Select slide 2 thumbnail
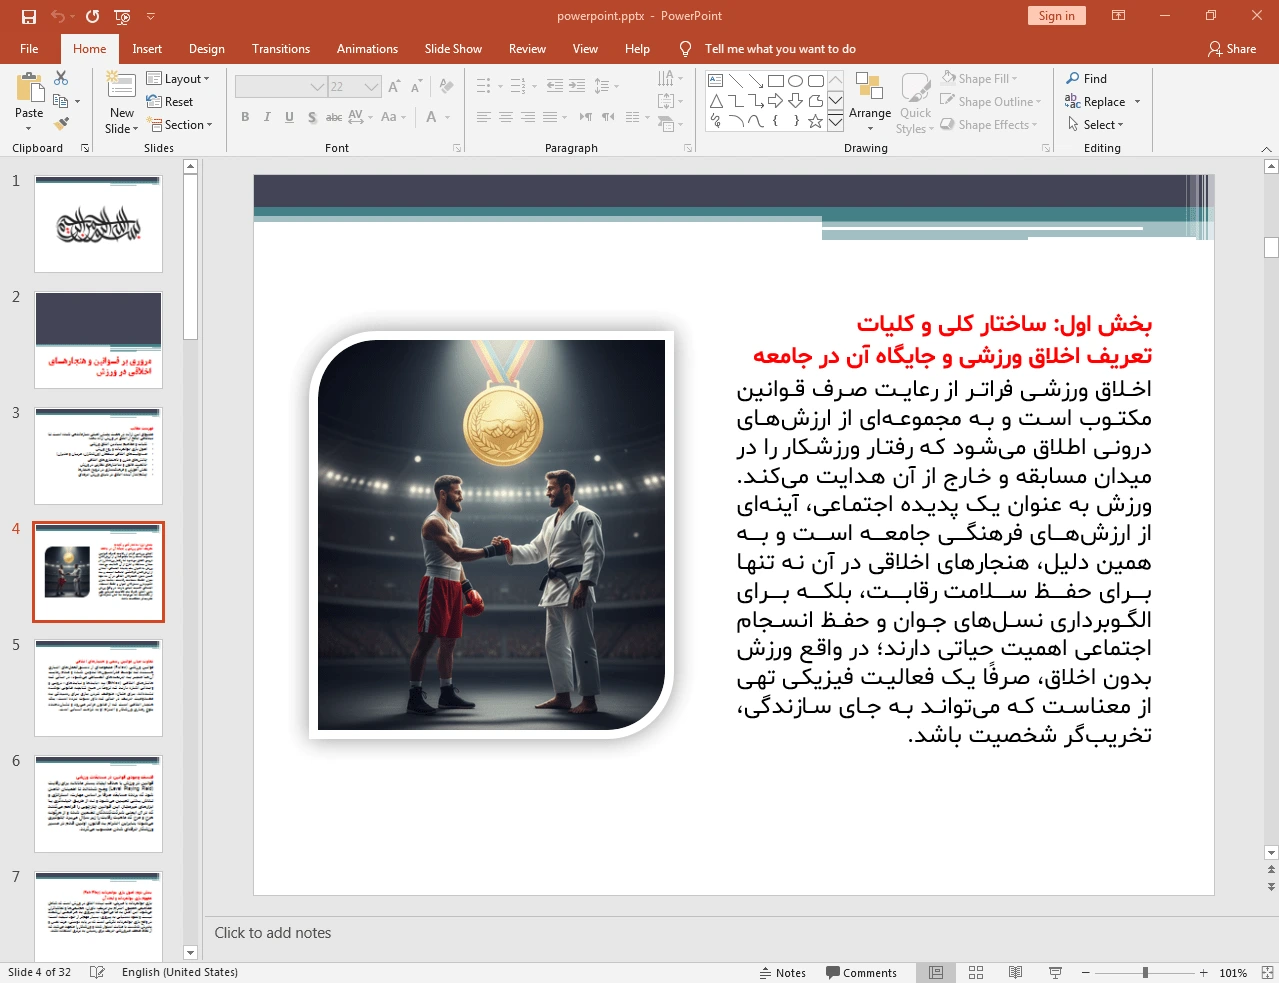 (x=98, y=340)
